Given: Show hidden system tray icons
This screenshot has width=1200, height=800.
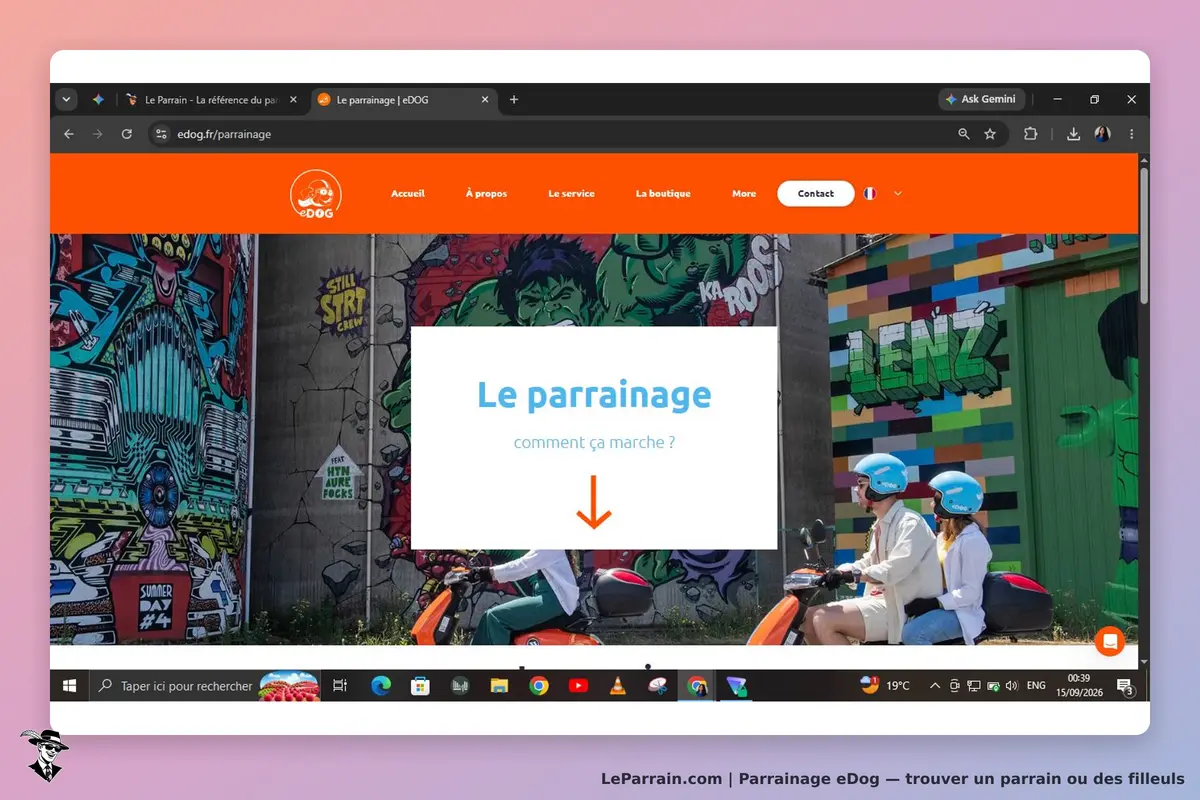Looking at the screenshot, I should [935, 686].
